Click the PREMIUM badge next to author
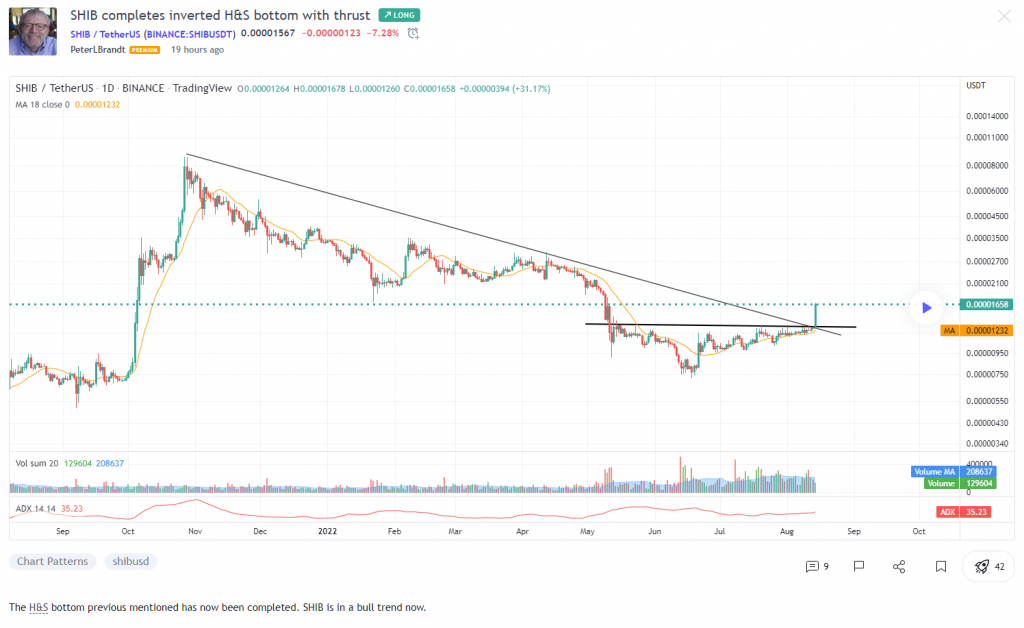Image resolution: width=1024 pixels, height=628 pixels. coord(145,50)
